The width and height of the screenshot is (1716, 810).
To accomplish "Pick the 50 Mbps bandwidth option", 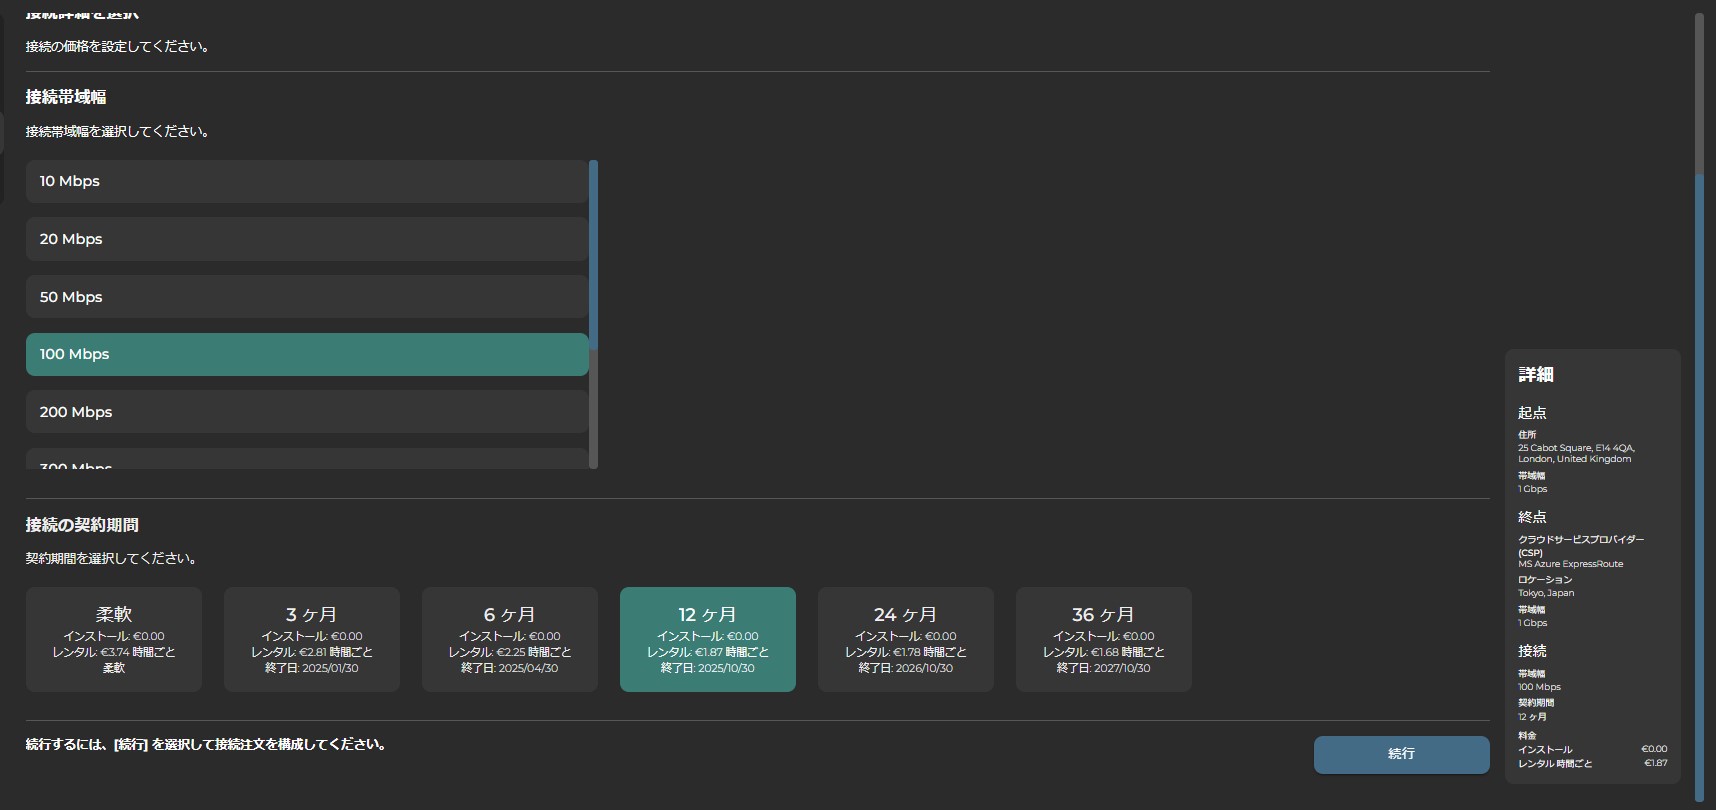I will click(x=306, y=297).
